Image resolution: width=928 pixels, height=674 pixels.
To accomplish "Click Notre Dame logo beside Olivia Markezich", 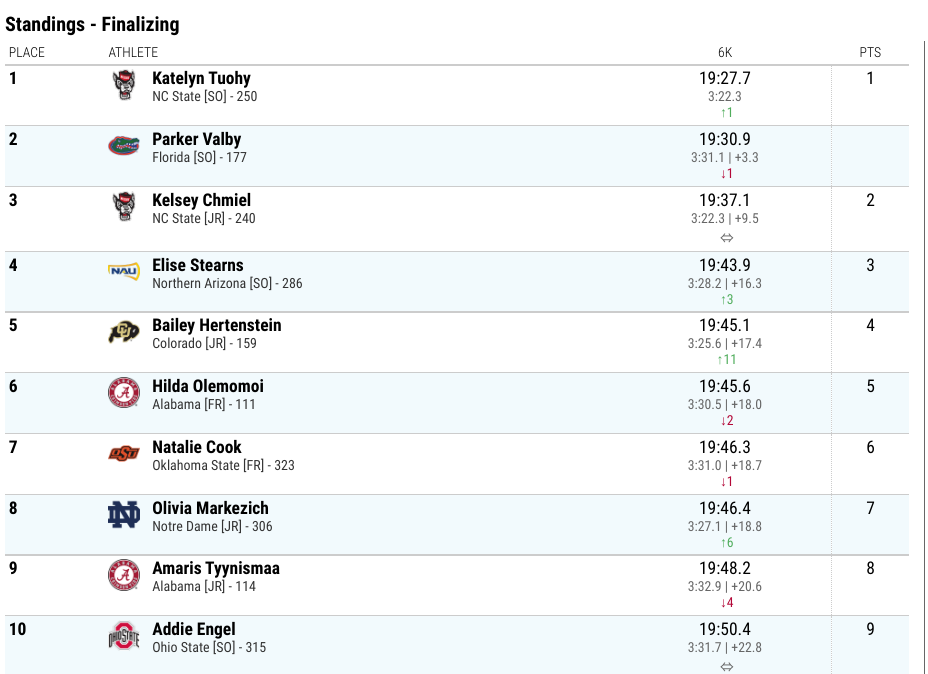I will pos(124,514).
